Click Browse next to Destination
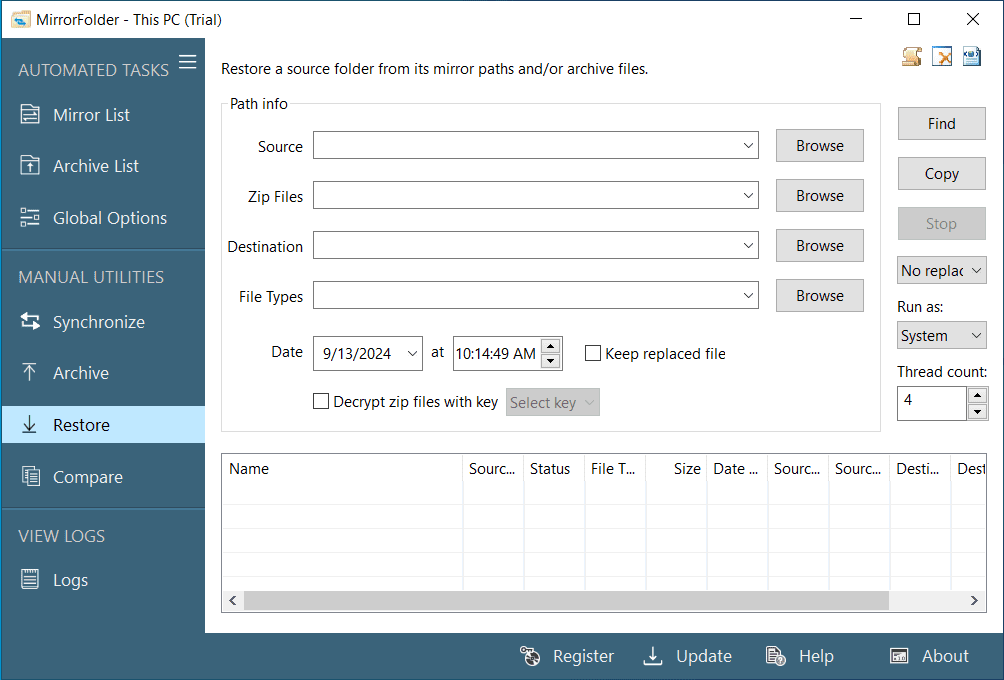 (x=820, y=245)
